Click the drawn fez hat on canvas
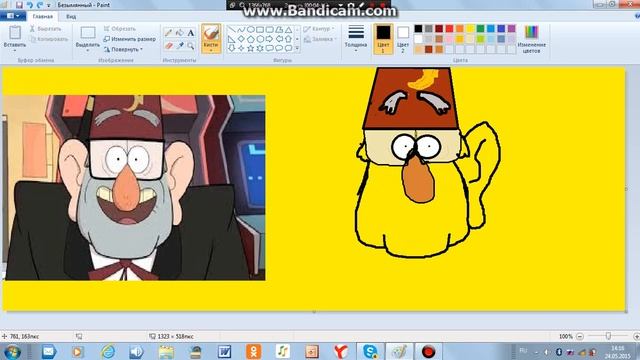 point(411,99)
